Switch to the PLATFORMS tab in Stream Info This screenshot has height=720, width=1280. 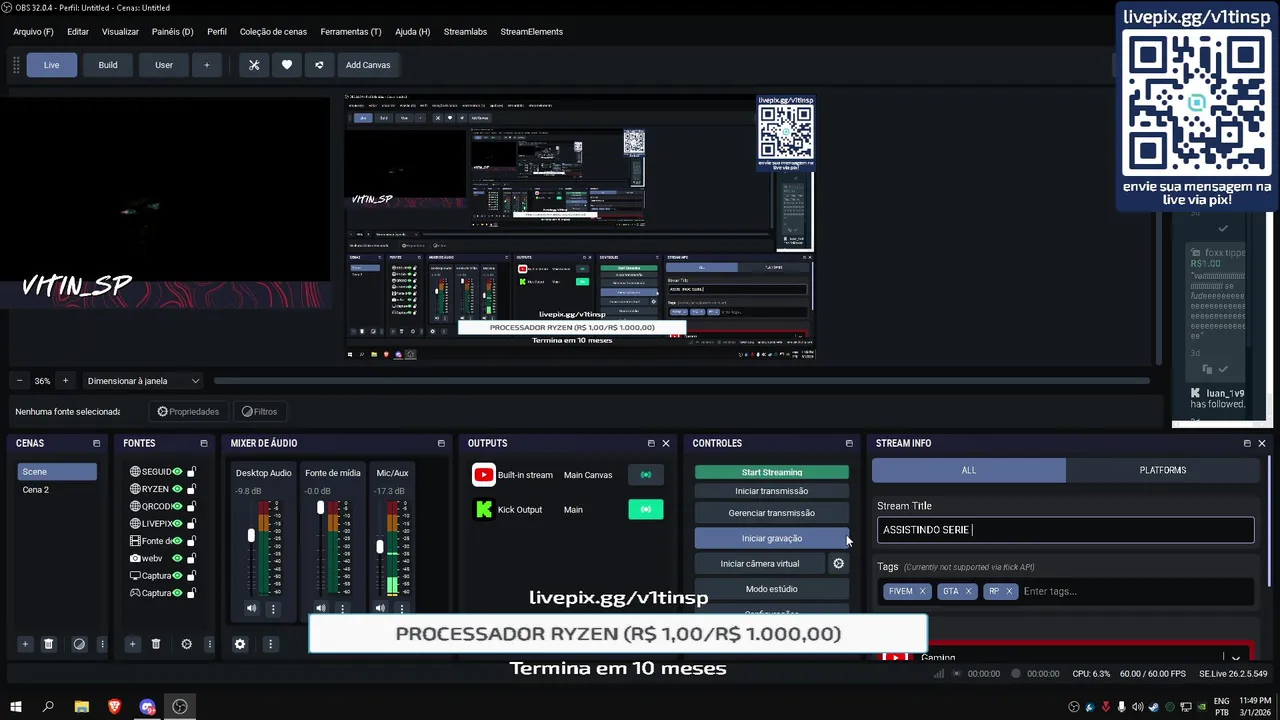tap(1163, 470)
